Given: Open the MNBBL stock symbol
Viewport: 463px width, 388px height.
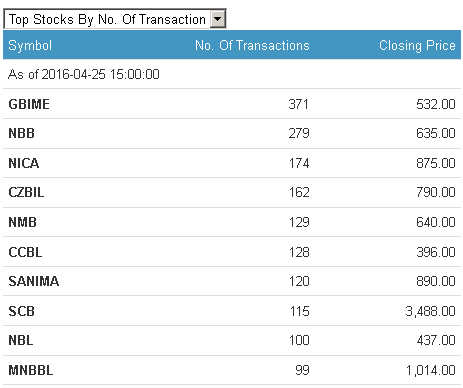Looking at the screenshot, I should tap(31, 370).
